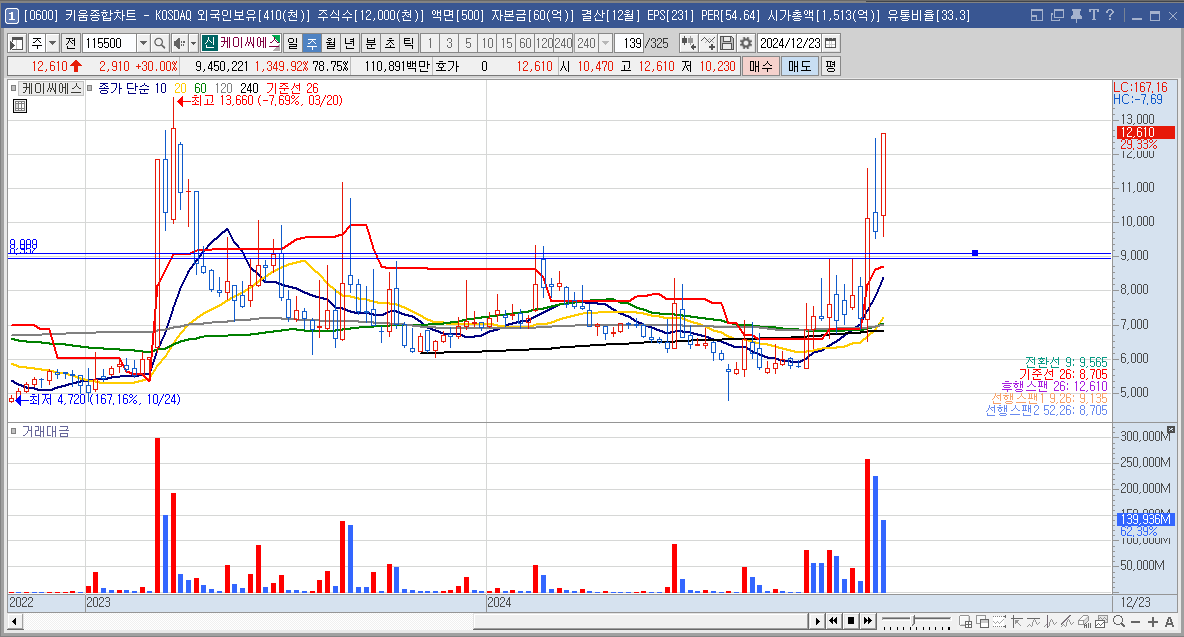
Task: Click the blue square handle on the horizontal line
Action: pyautogui.click(x=975, y=253)
